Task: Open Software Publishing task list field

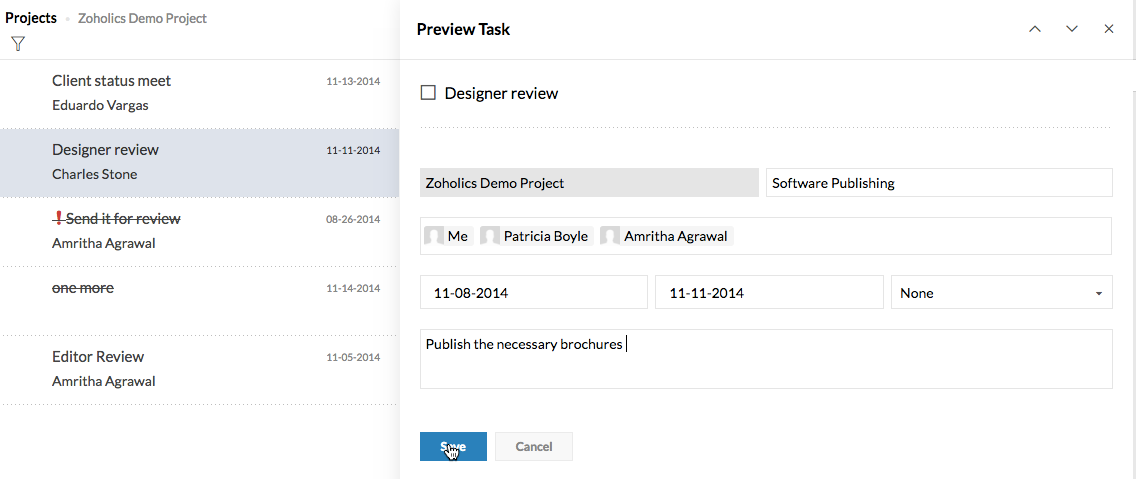Action: click(938, 183)
